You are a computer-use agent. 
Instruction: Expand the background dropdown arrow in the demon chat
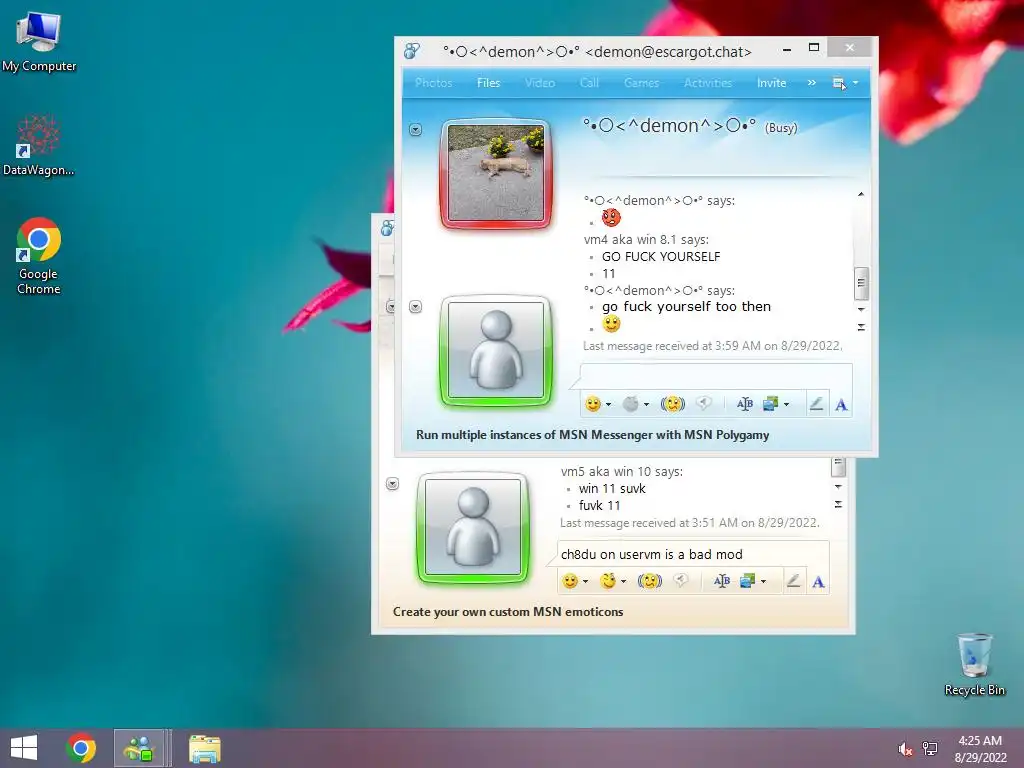tap(786, 405)
